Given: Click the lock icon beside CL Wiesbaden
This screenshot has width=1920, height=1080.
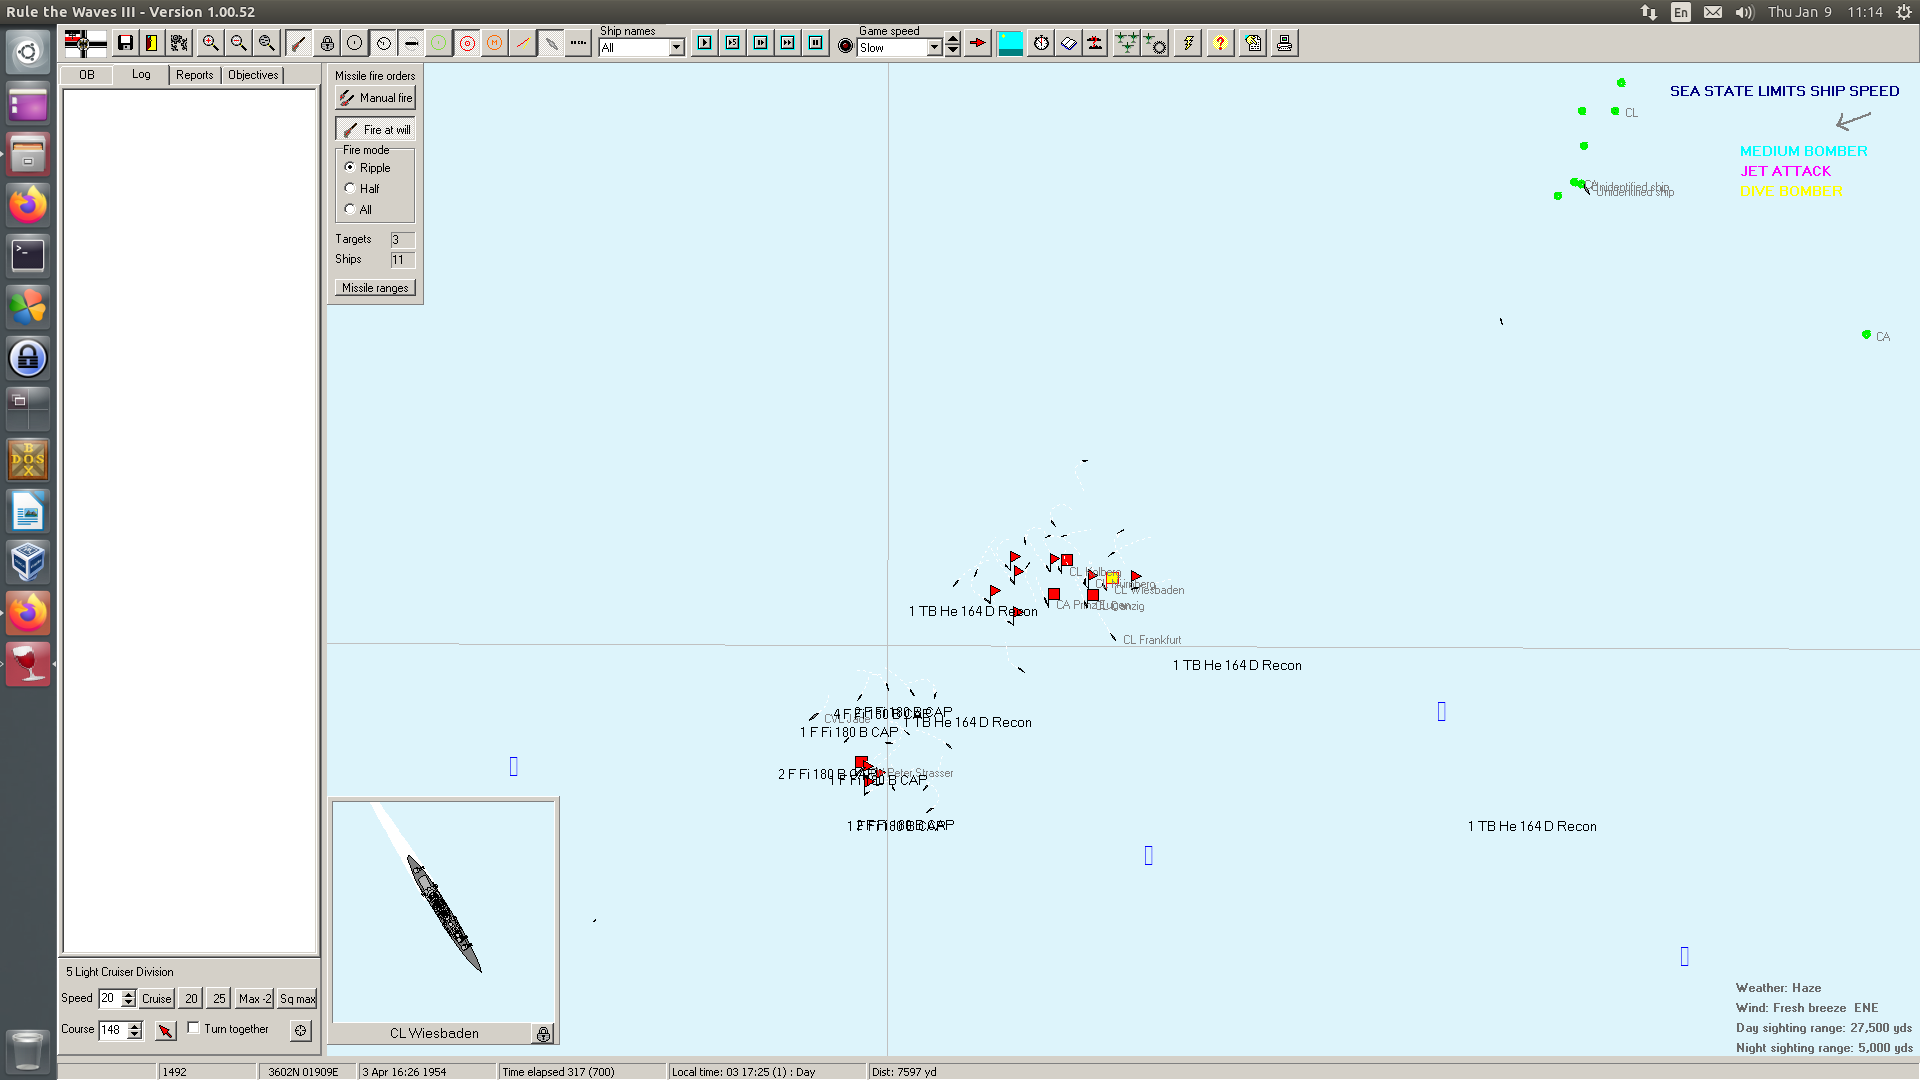Looking at the screenshot, I should (543, 1034).
